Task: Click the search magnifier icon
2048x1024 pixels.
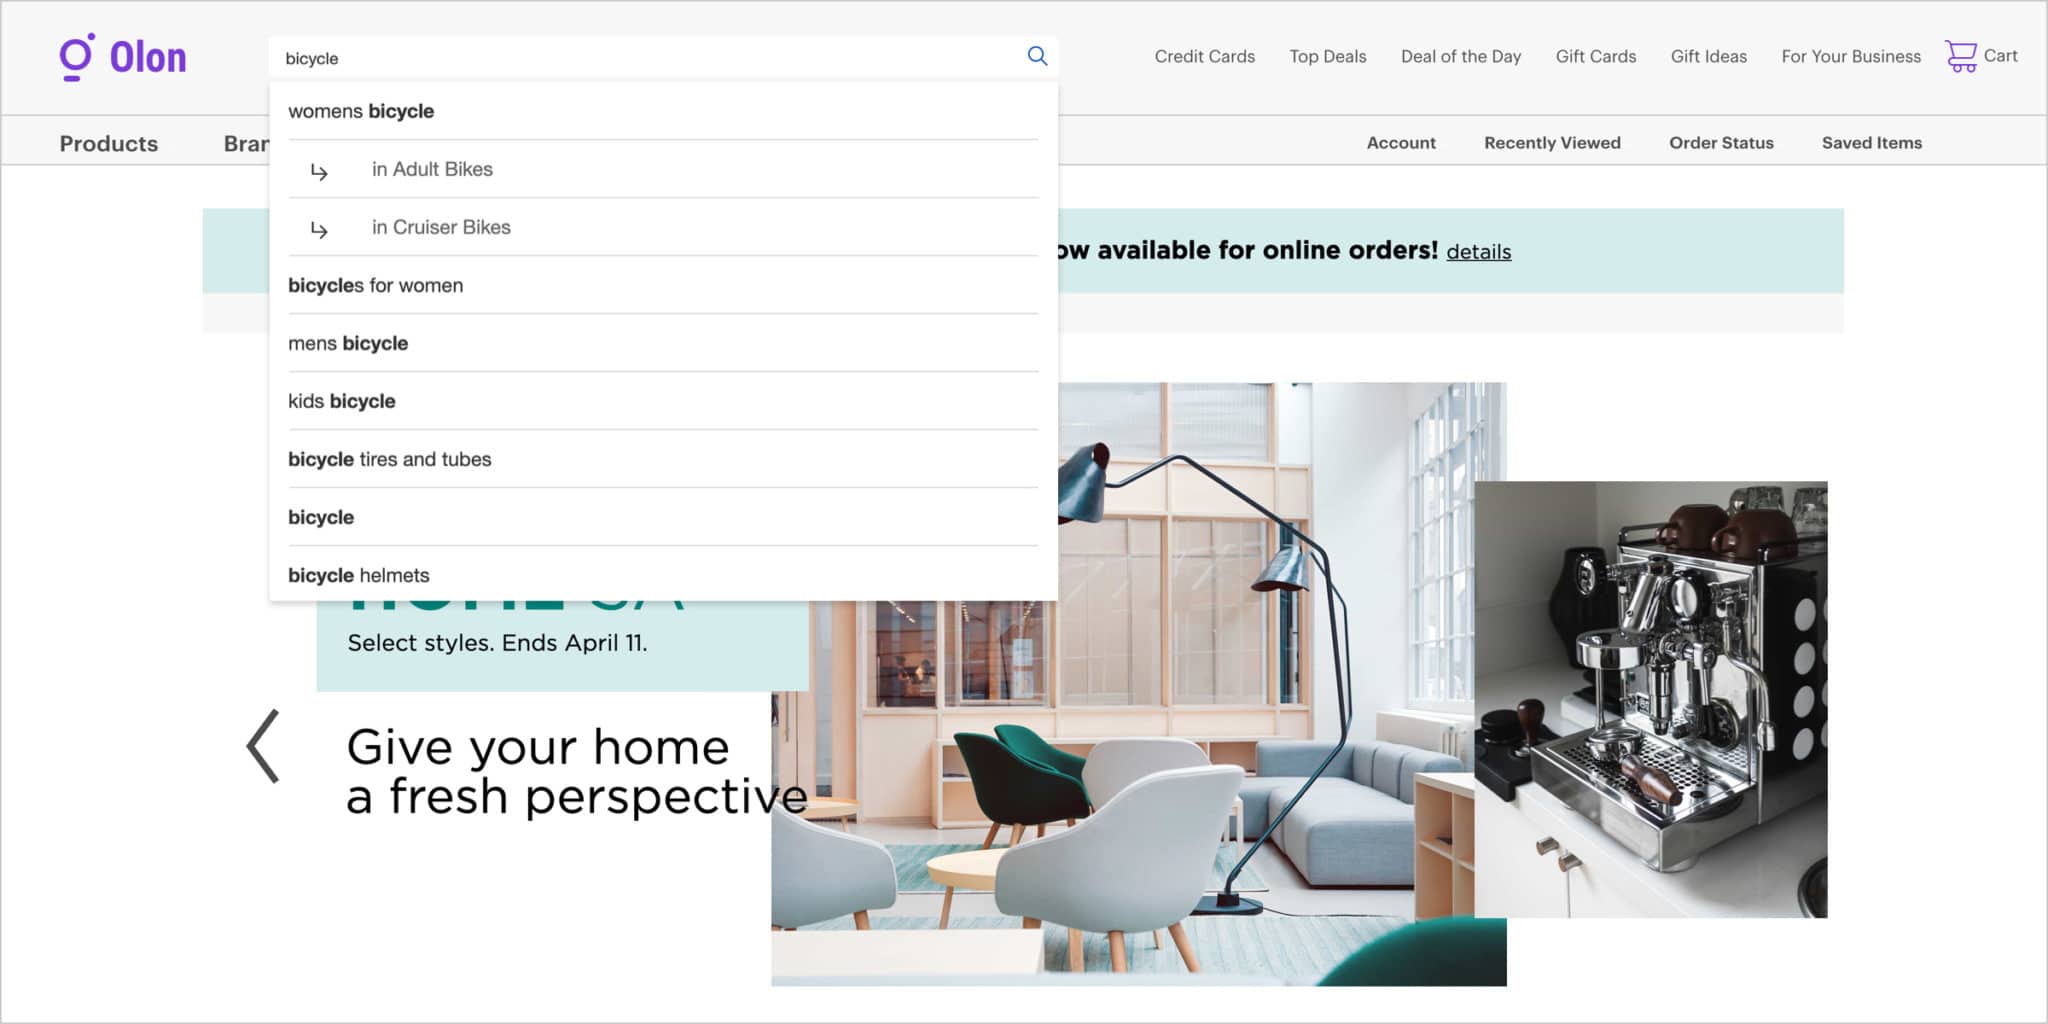Action: click(1037, 56)
